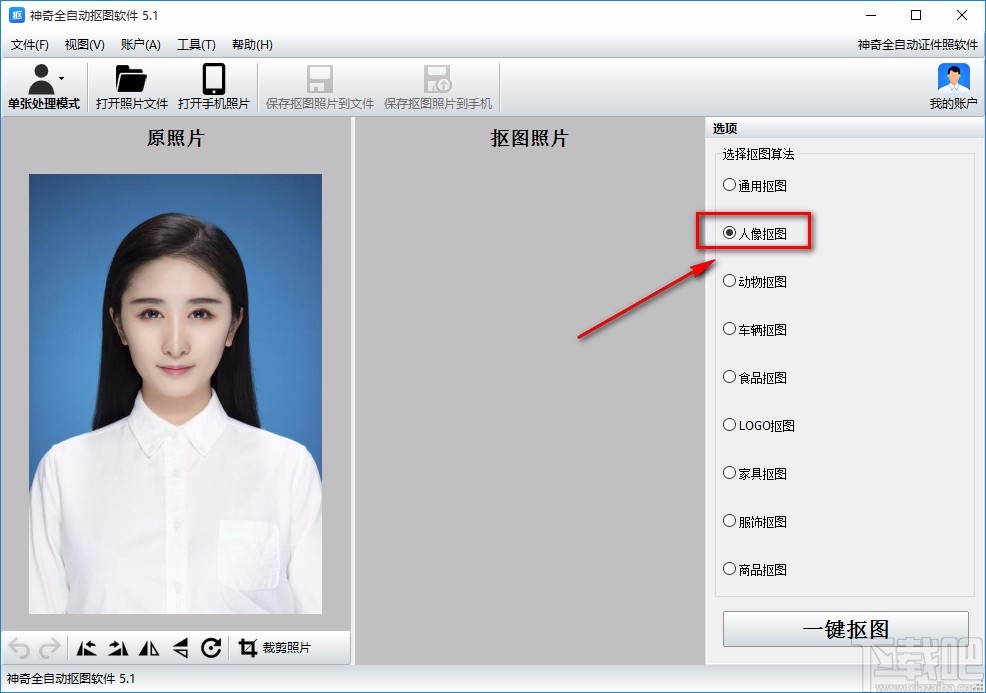Image resolution: width=986 pixels, height=693 pixels.
Task: Select 商品抠图 algorithm
Action: click(755, 570)
